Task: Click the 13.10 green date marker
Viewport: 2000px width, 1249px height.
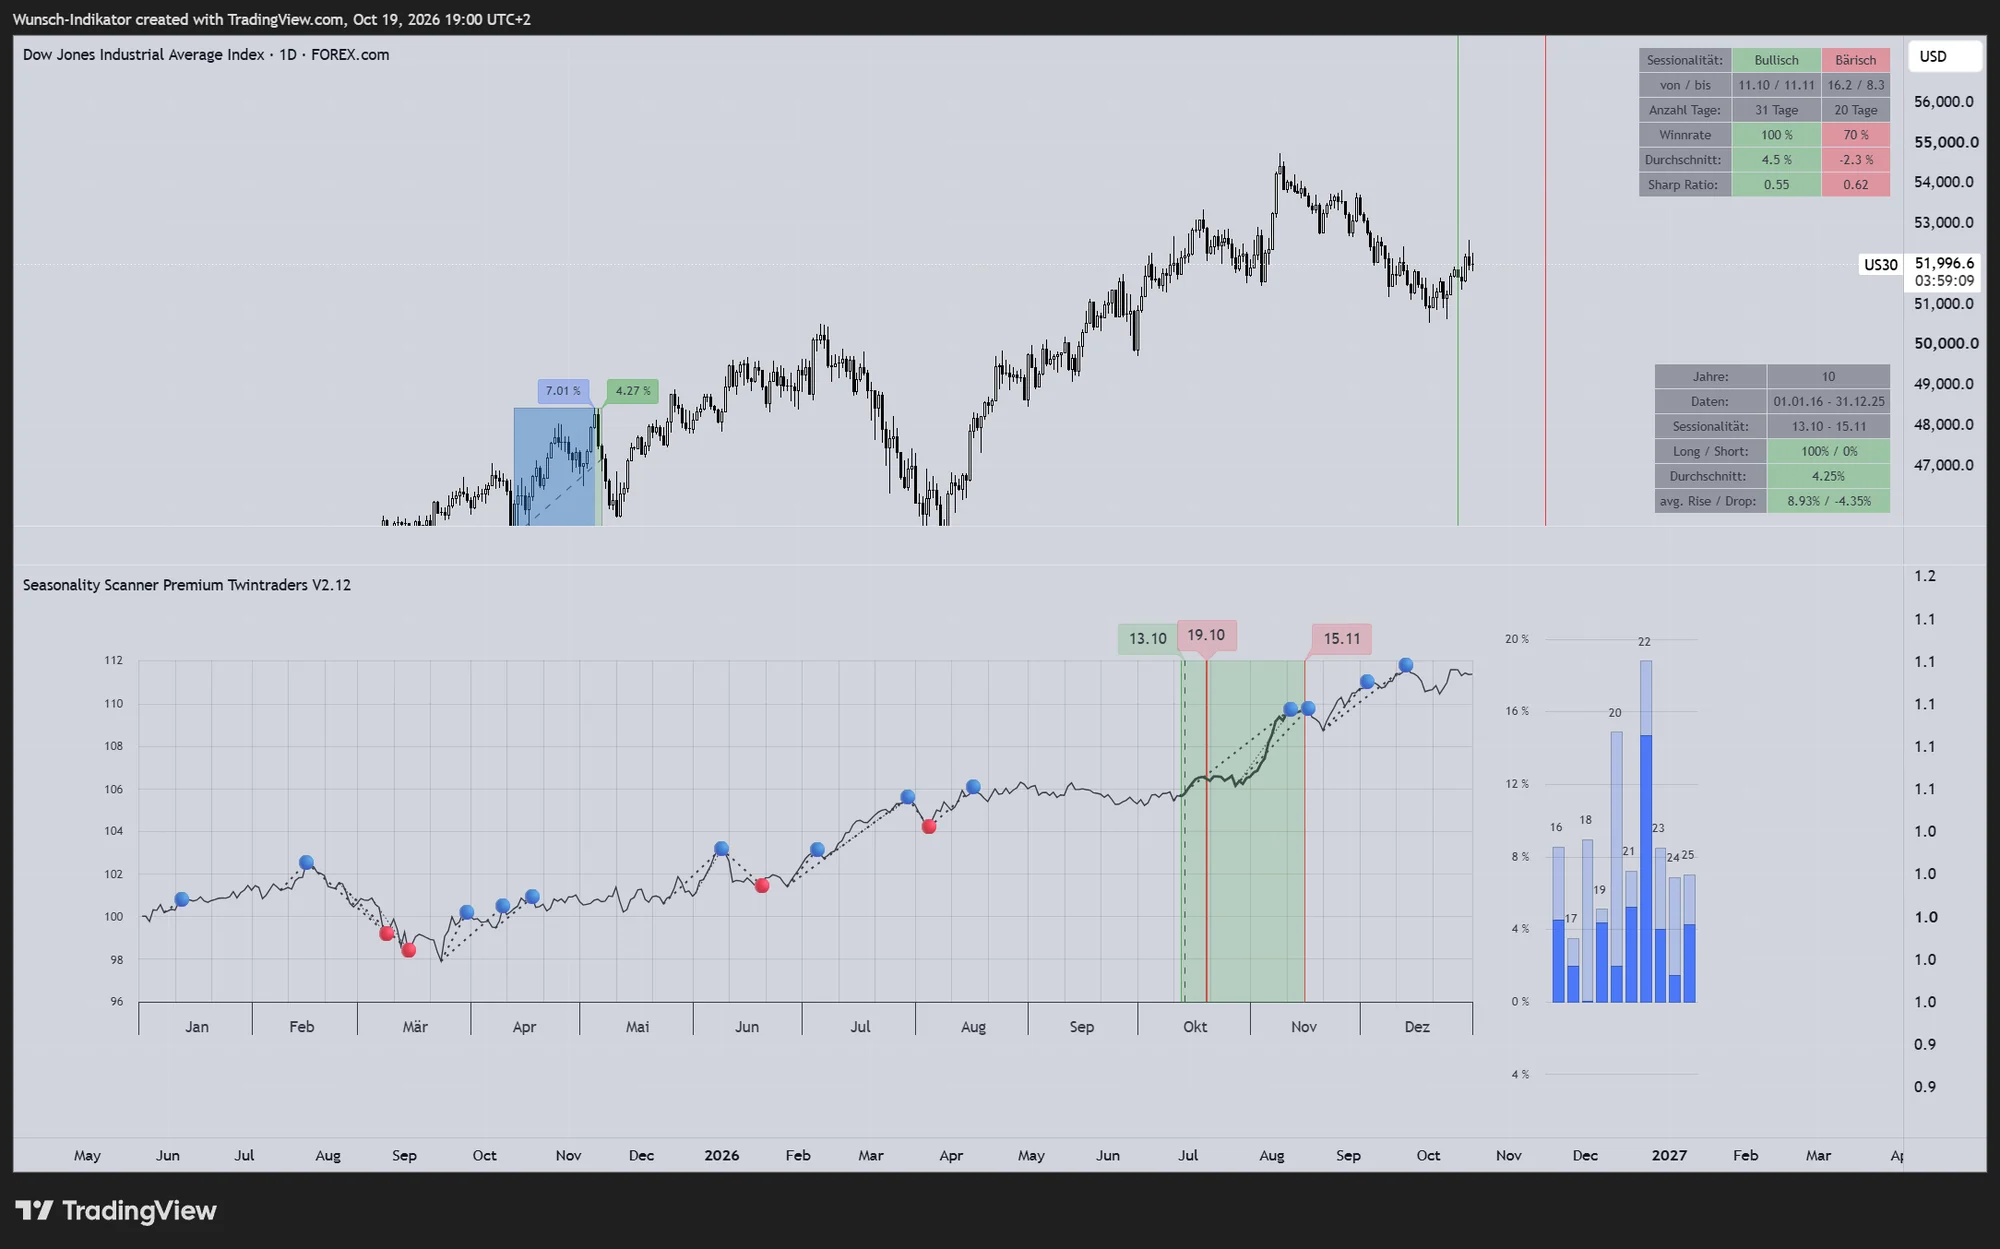Action: pyautogui.click(x=1148, y=638)
